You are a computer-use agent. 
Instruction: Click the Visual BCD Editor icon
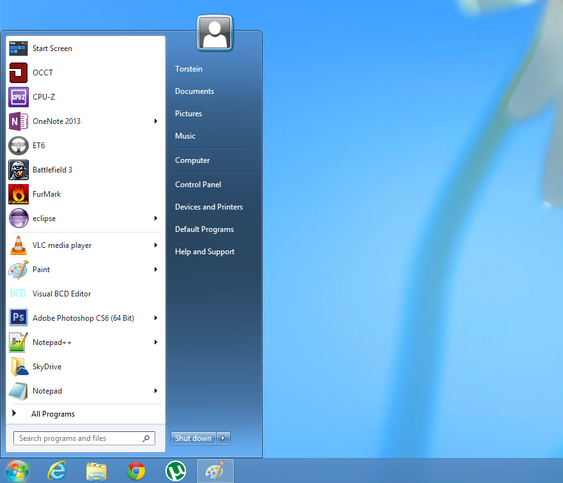pyautogui.click(x=18, y=293)
